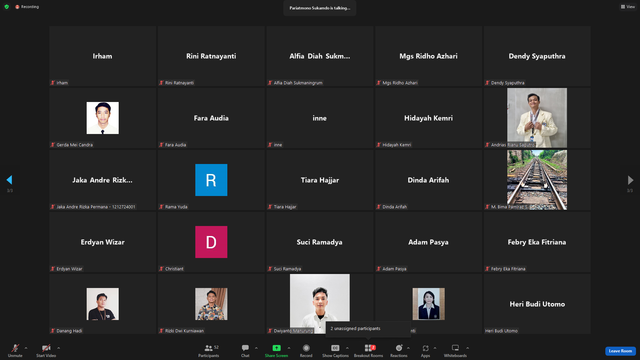Select Erdyan Wizar's tile
640x360 pixels.
click(102, 242)
